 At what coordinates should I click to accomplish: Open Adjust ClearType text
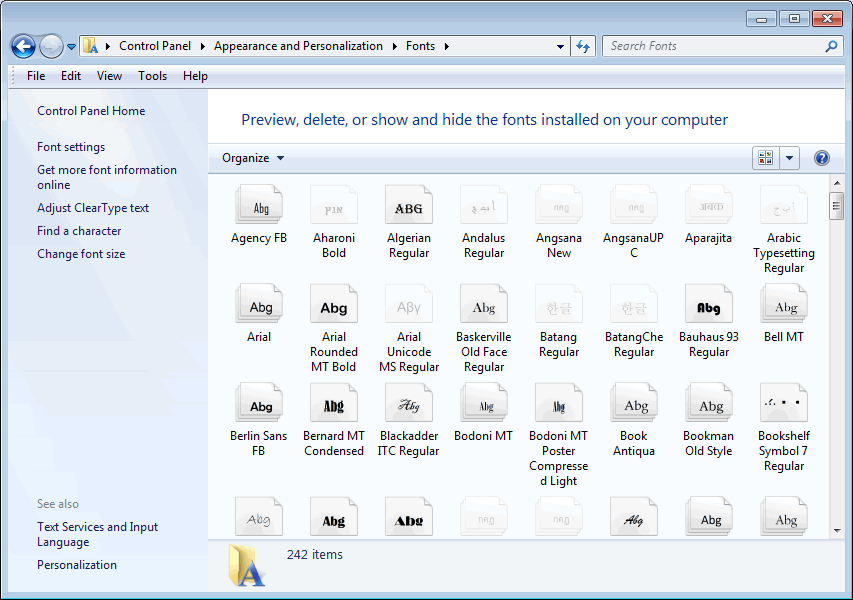(x=93, y=208)
